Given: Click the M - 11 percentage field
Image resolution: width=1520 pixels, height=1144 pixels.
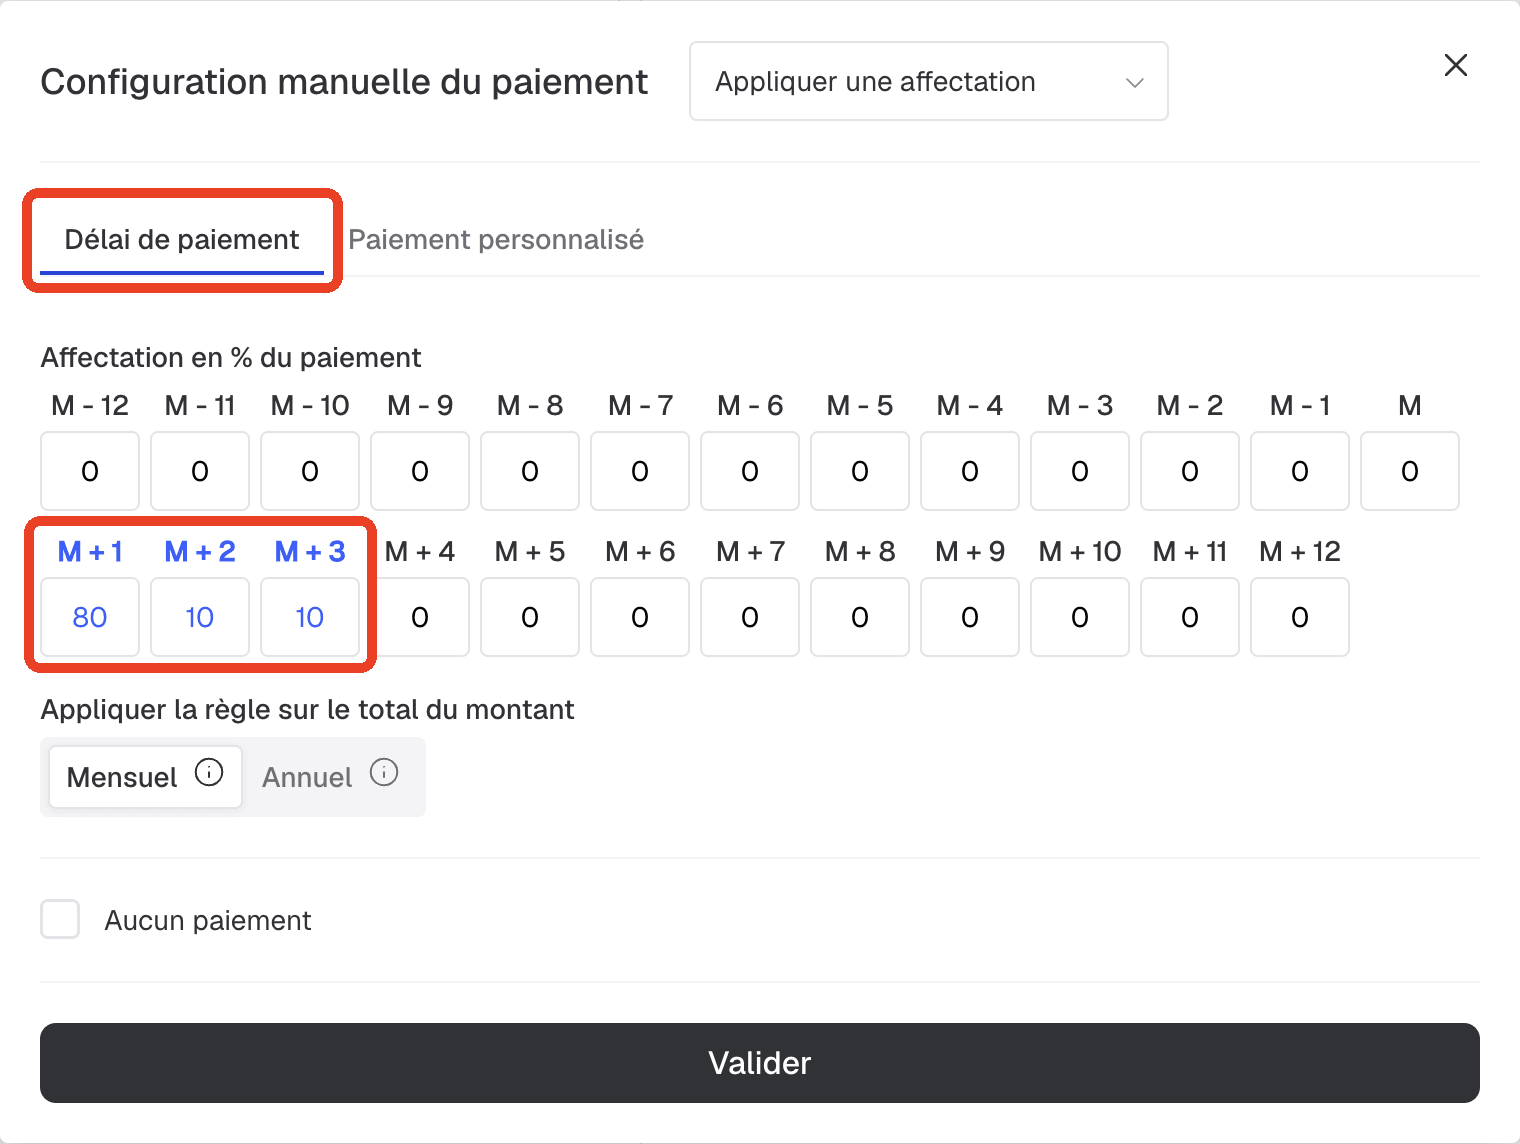Looking at the screenshot, I should point(200,471).
